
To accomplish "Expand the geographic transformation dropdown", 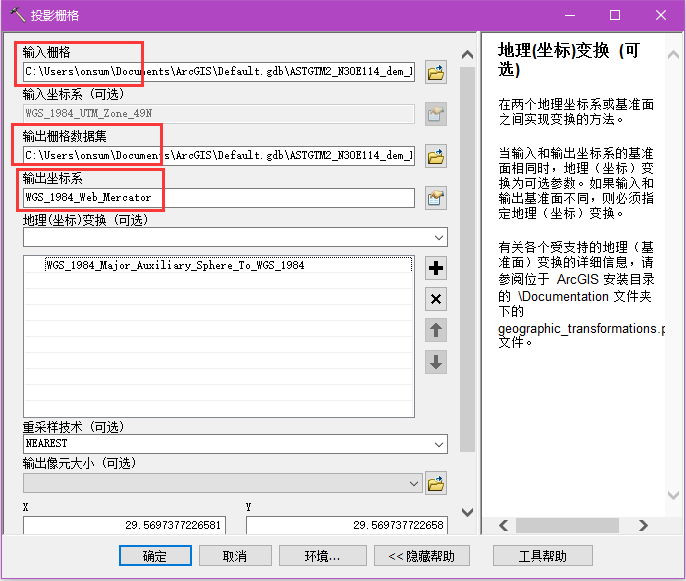I will (439, 238).
